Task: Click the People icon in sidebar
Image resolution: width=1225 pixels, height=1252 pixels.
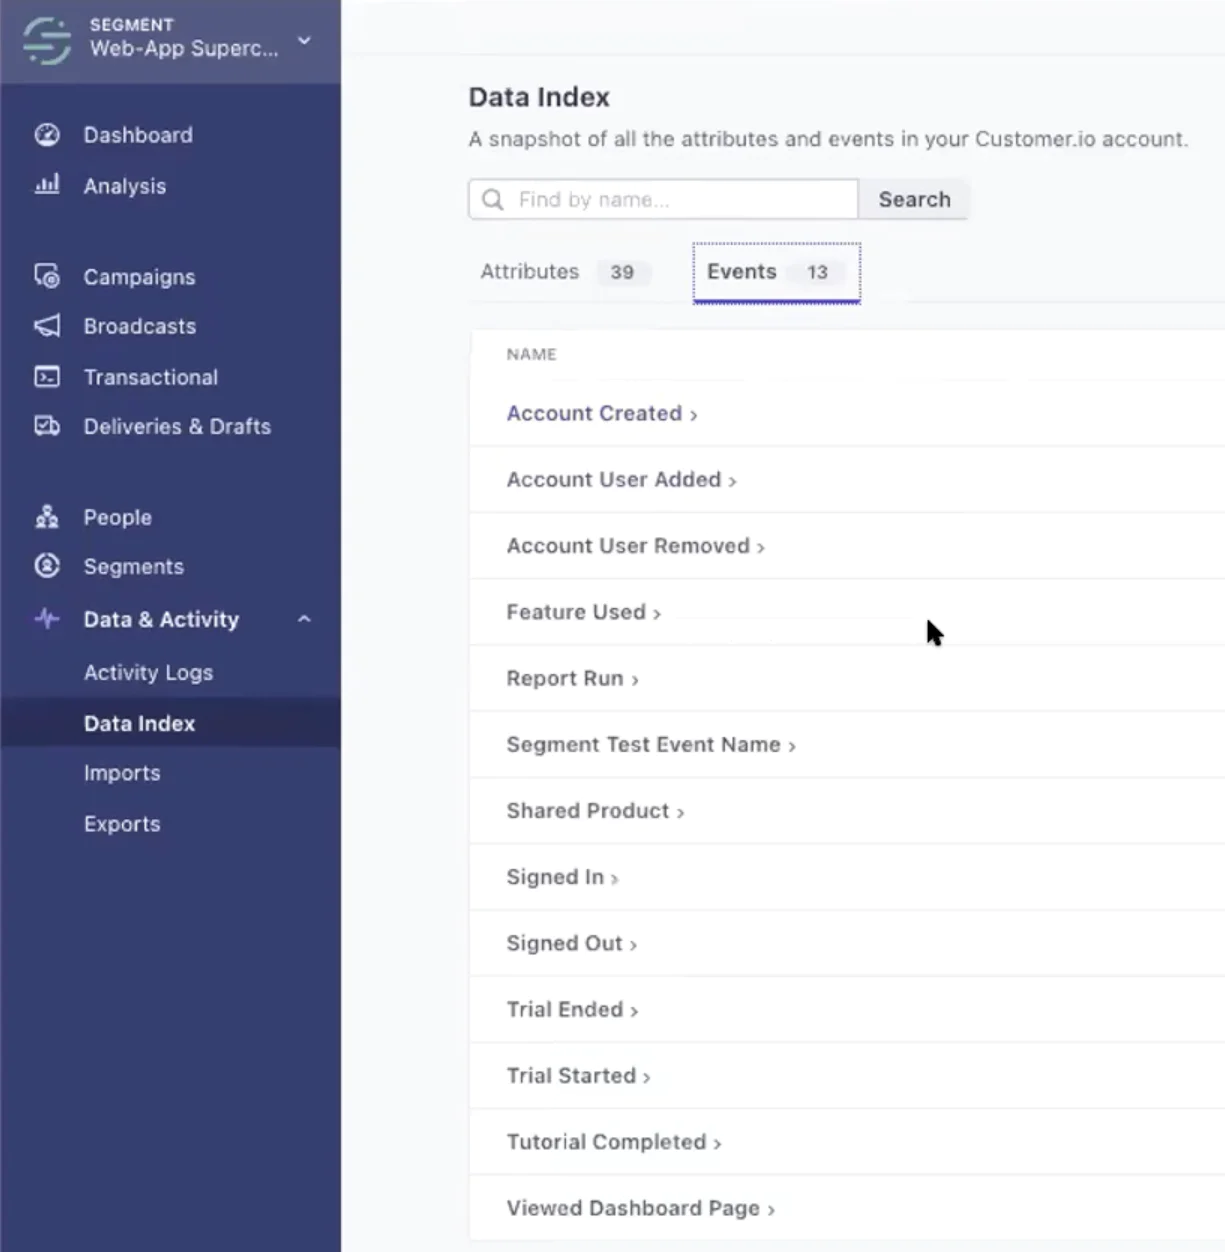Action: [47, 517]
